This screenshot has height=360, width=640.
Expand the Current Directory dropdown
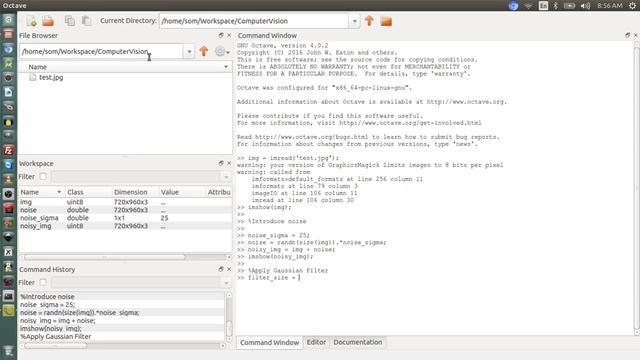(x=354, y=21)
